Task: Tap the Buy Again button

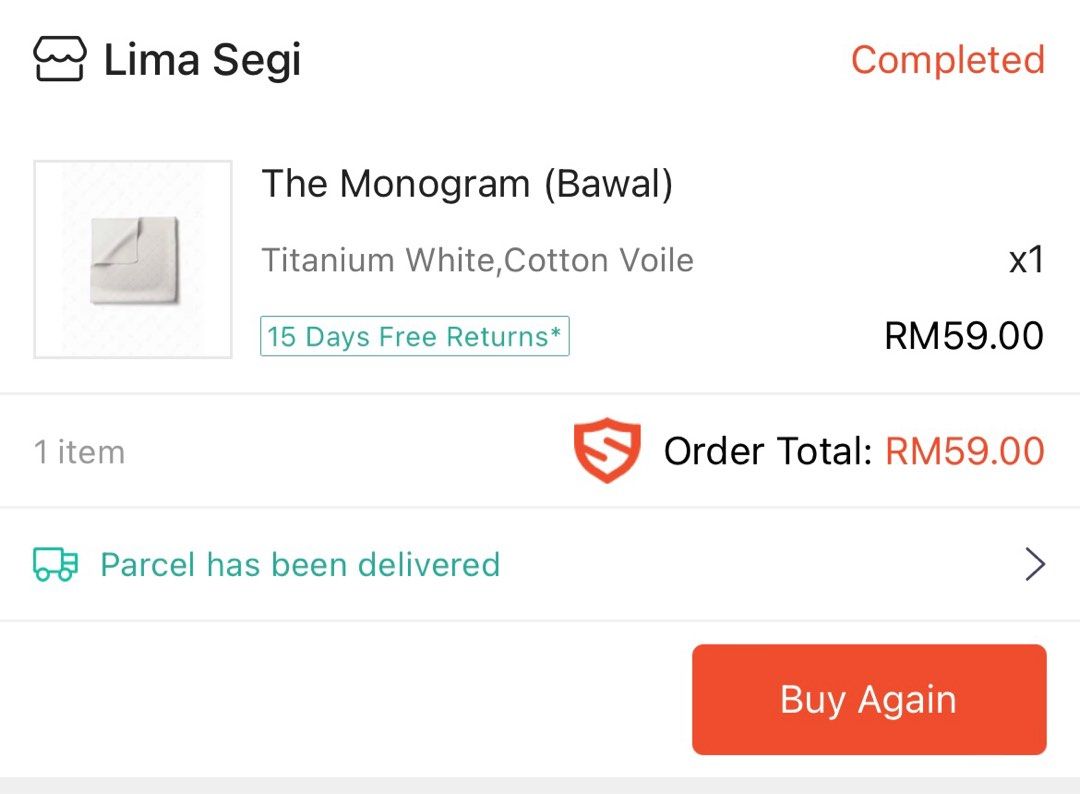Action: coord(868,699)
